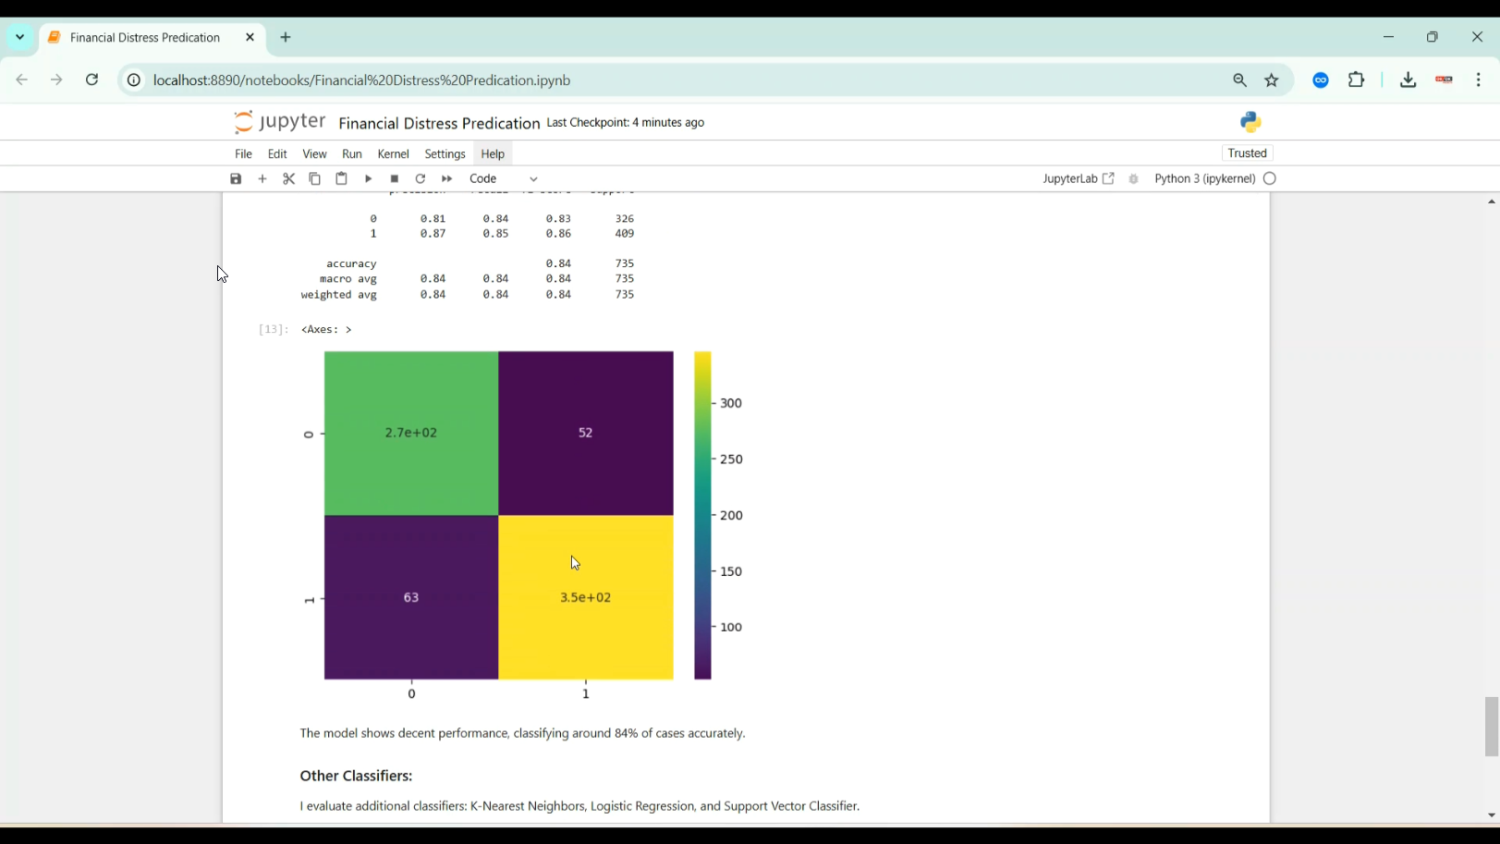Paste cell from clipboard
This screenshot has width=1500, height=844.
341,179
